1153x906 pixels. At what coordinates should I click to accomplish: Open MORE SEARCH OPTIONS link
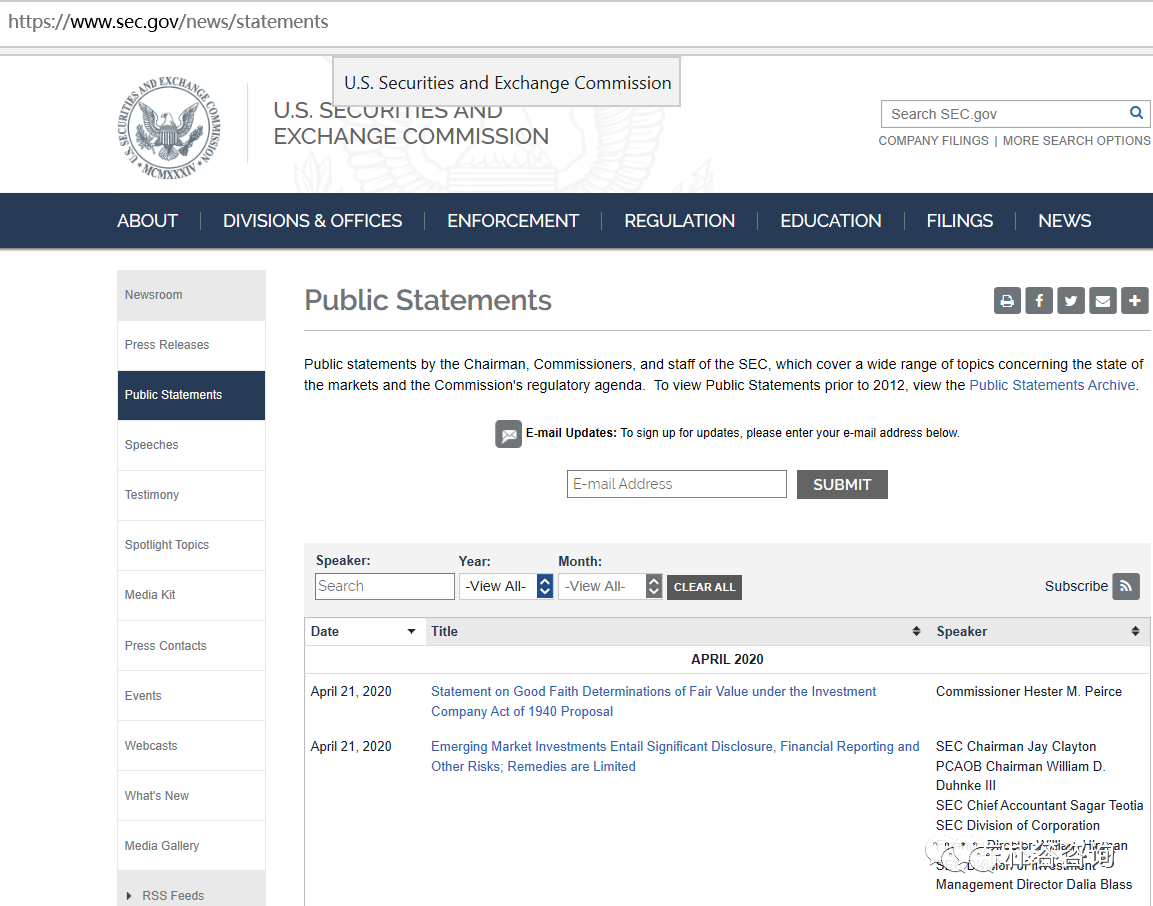[x=1077, y=140]
